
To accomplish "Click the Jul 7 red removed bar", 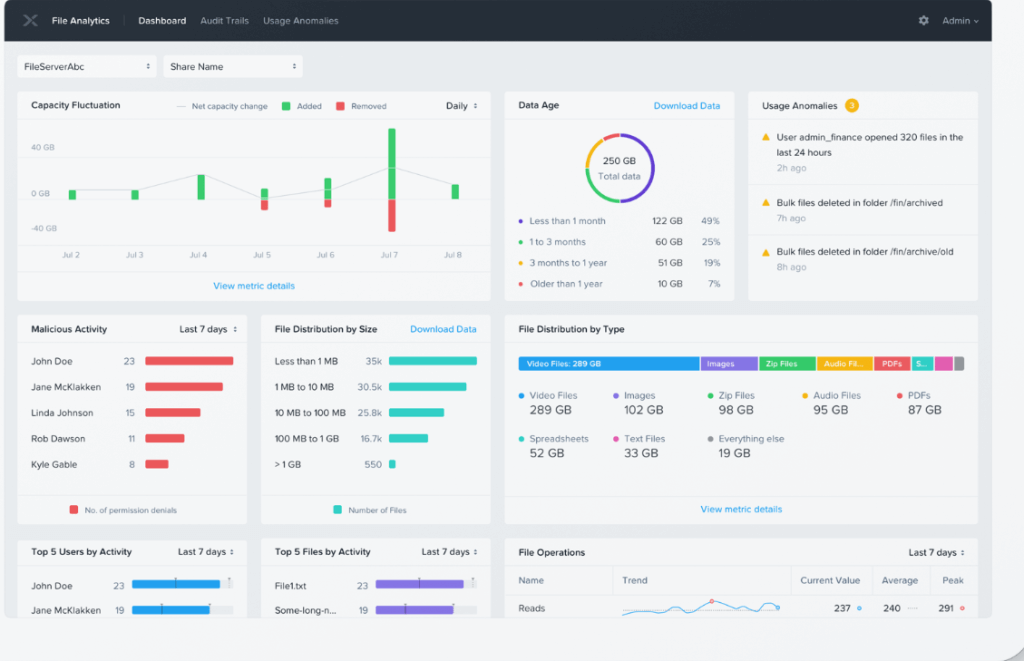I will pos(392,216).
